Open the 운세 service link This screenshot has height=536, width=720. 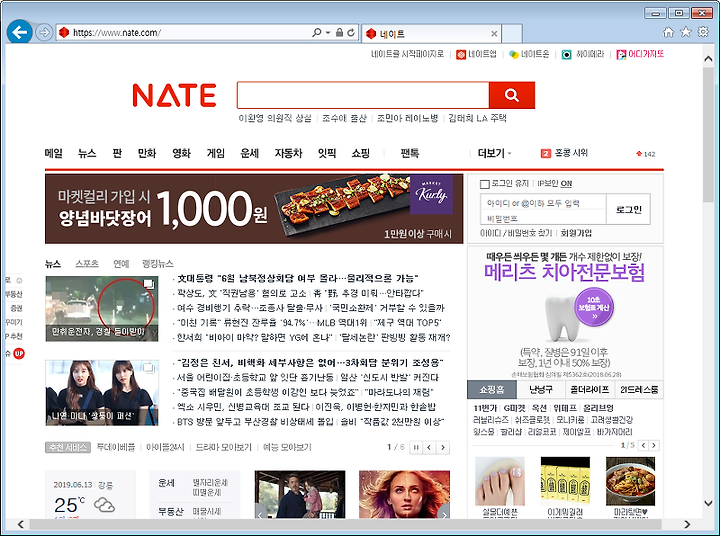(166, 483)
